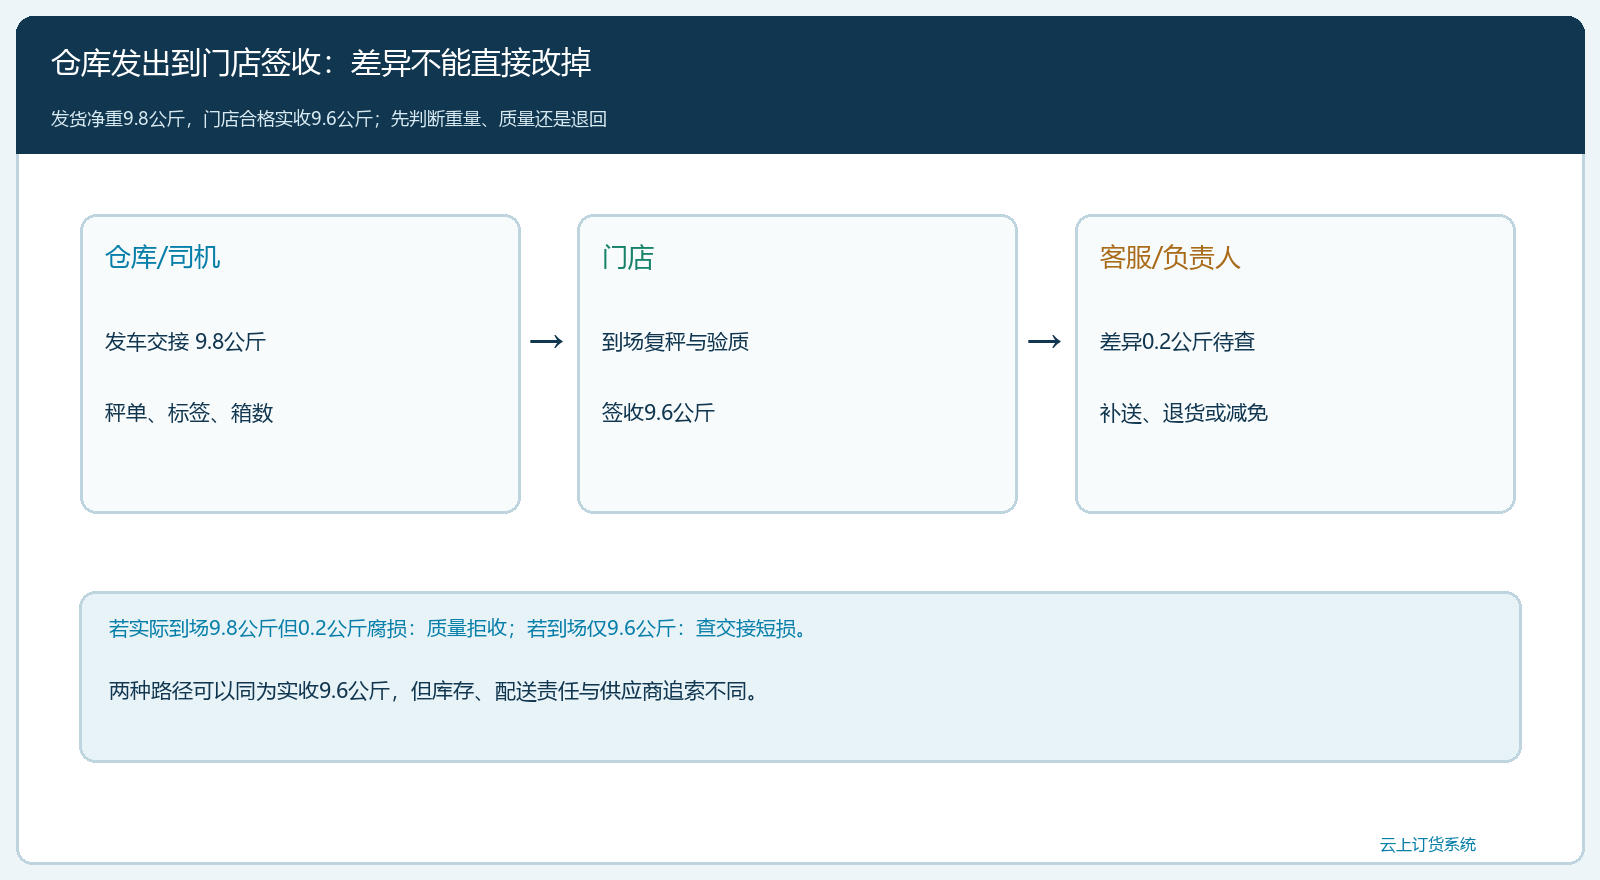Click the 发车交接 9.8公斤 line
The width and height of the screenshot is (1600, 880).
click(x=186, y=342)
